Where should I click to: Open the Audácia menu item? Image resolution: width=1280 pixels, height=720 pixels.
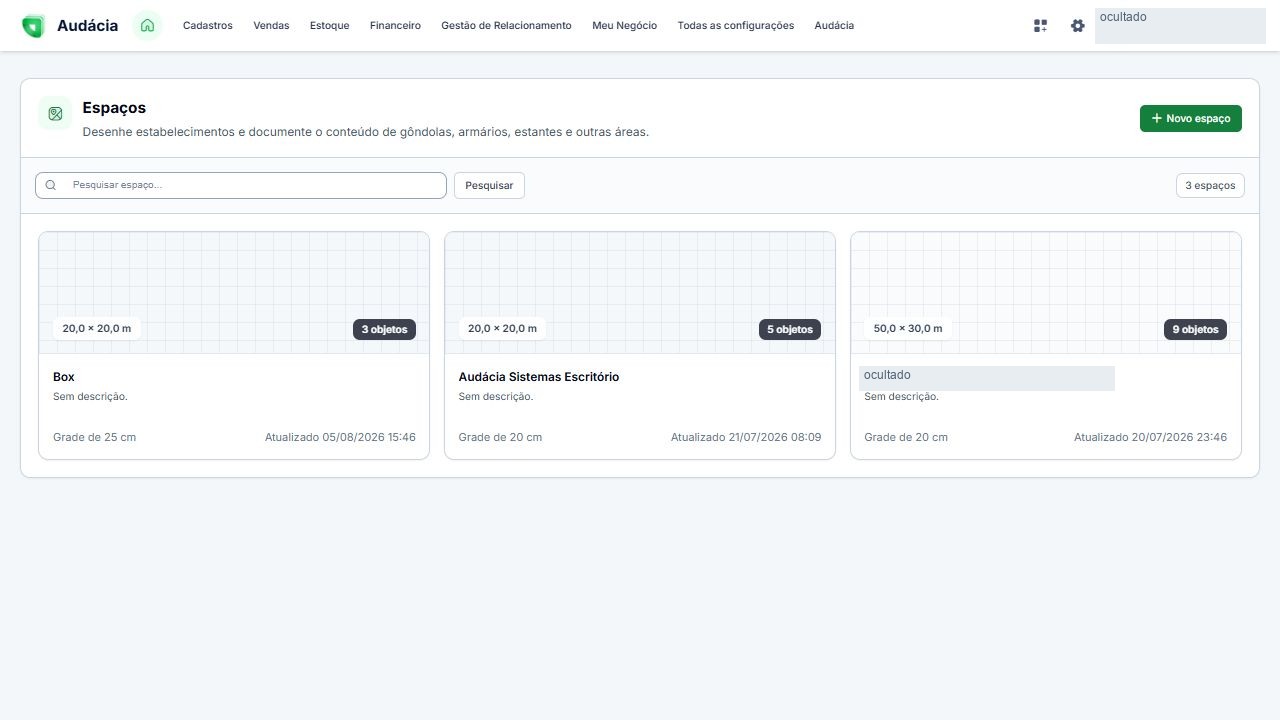click(x=834, y=26)
